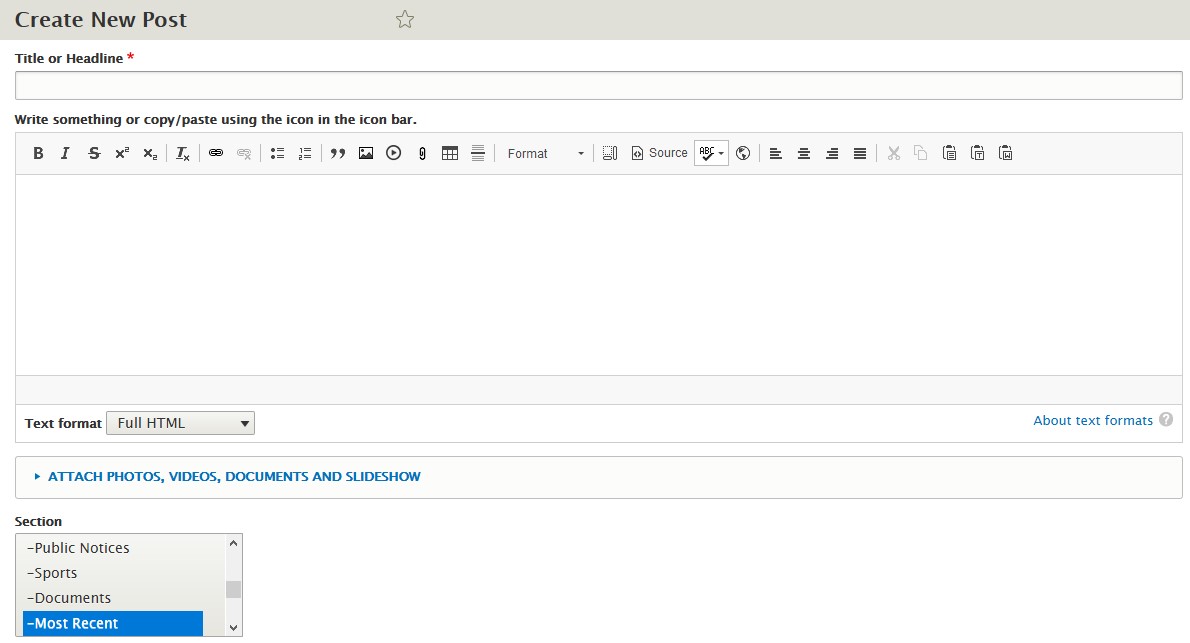Click the strikethrough icon
1190x643 pixels.
tap(94, 153)
